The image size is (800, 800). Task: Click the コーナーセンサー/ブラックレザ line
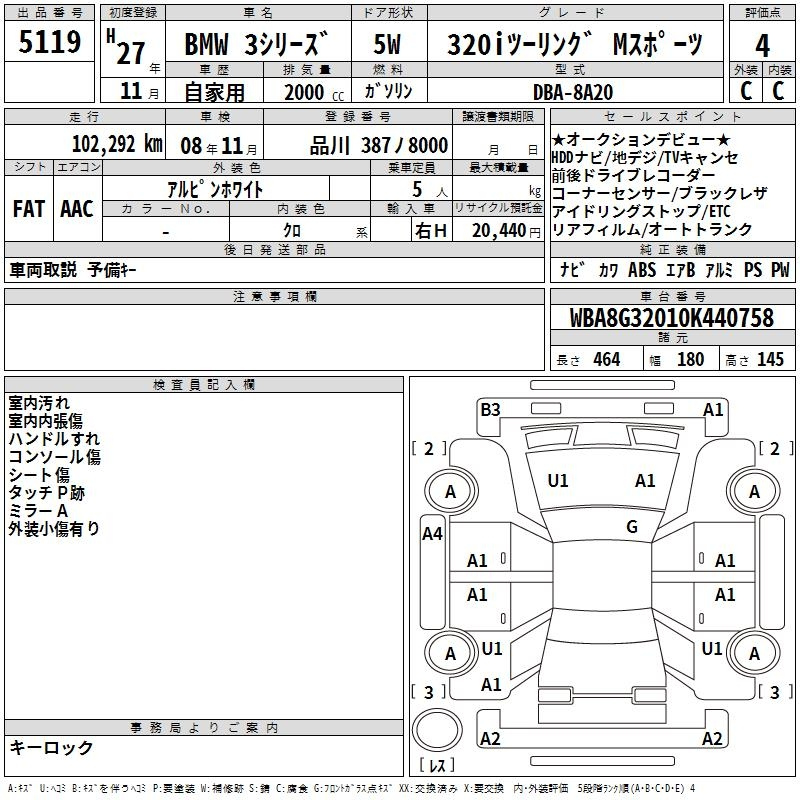(x=659, y=193)
